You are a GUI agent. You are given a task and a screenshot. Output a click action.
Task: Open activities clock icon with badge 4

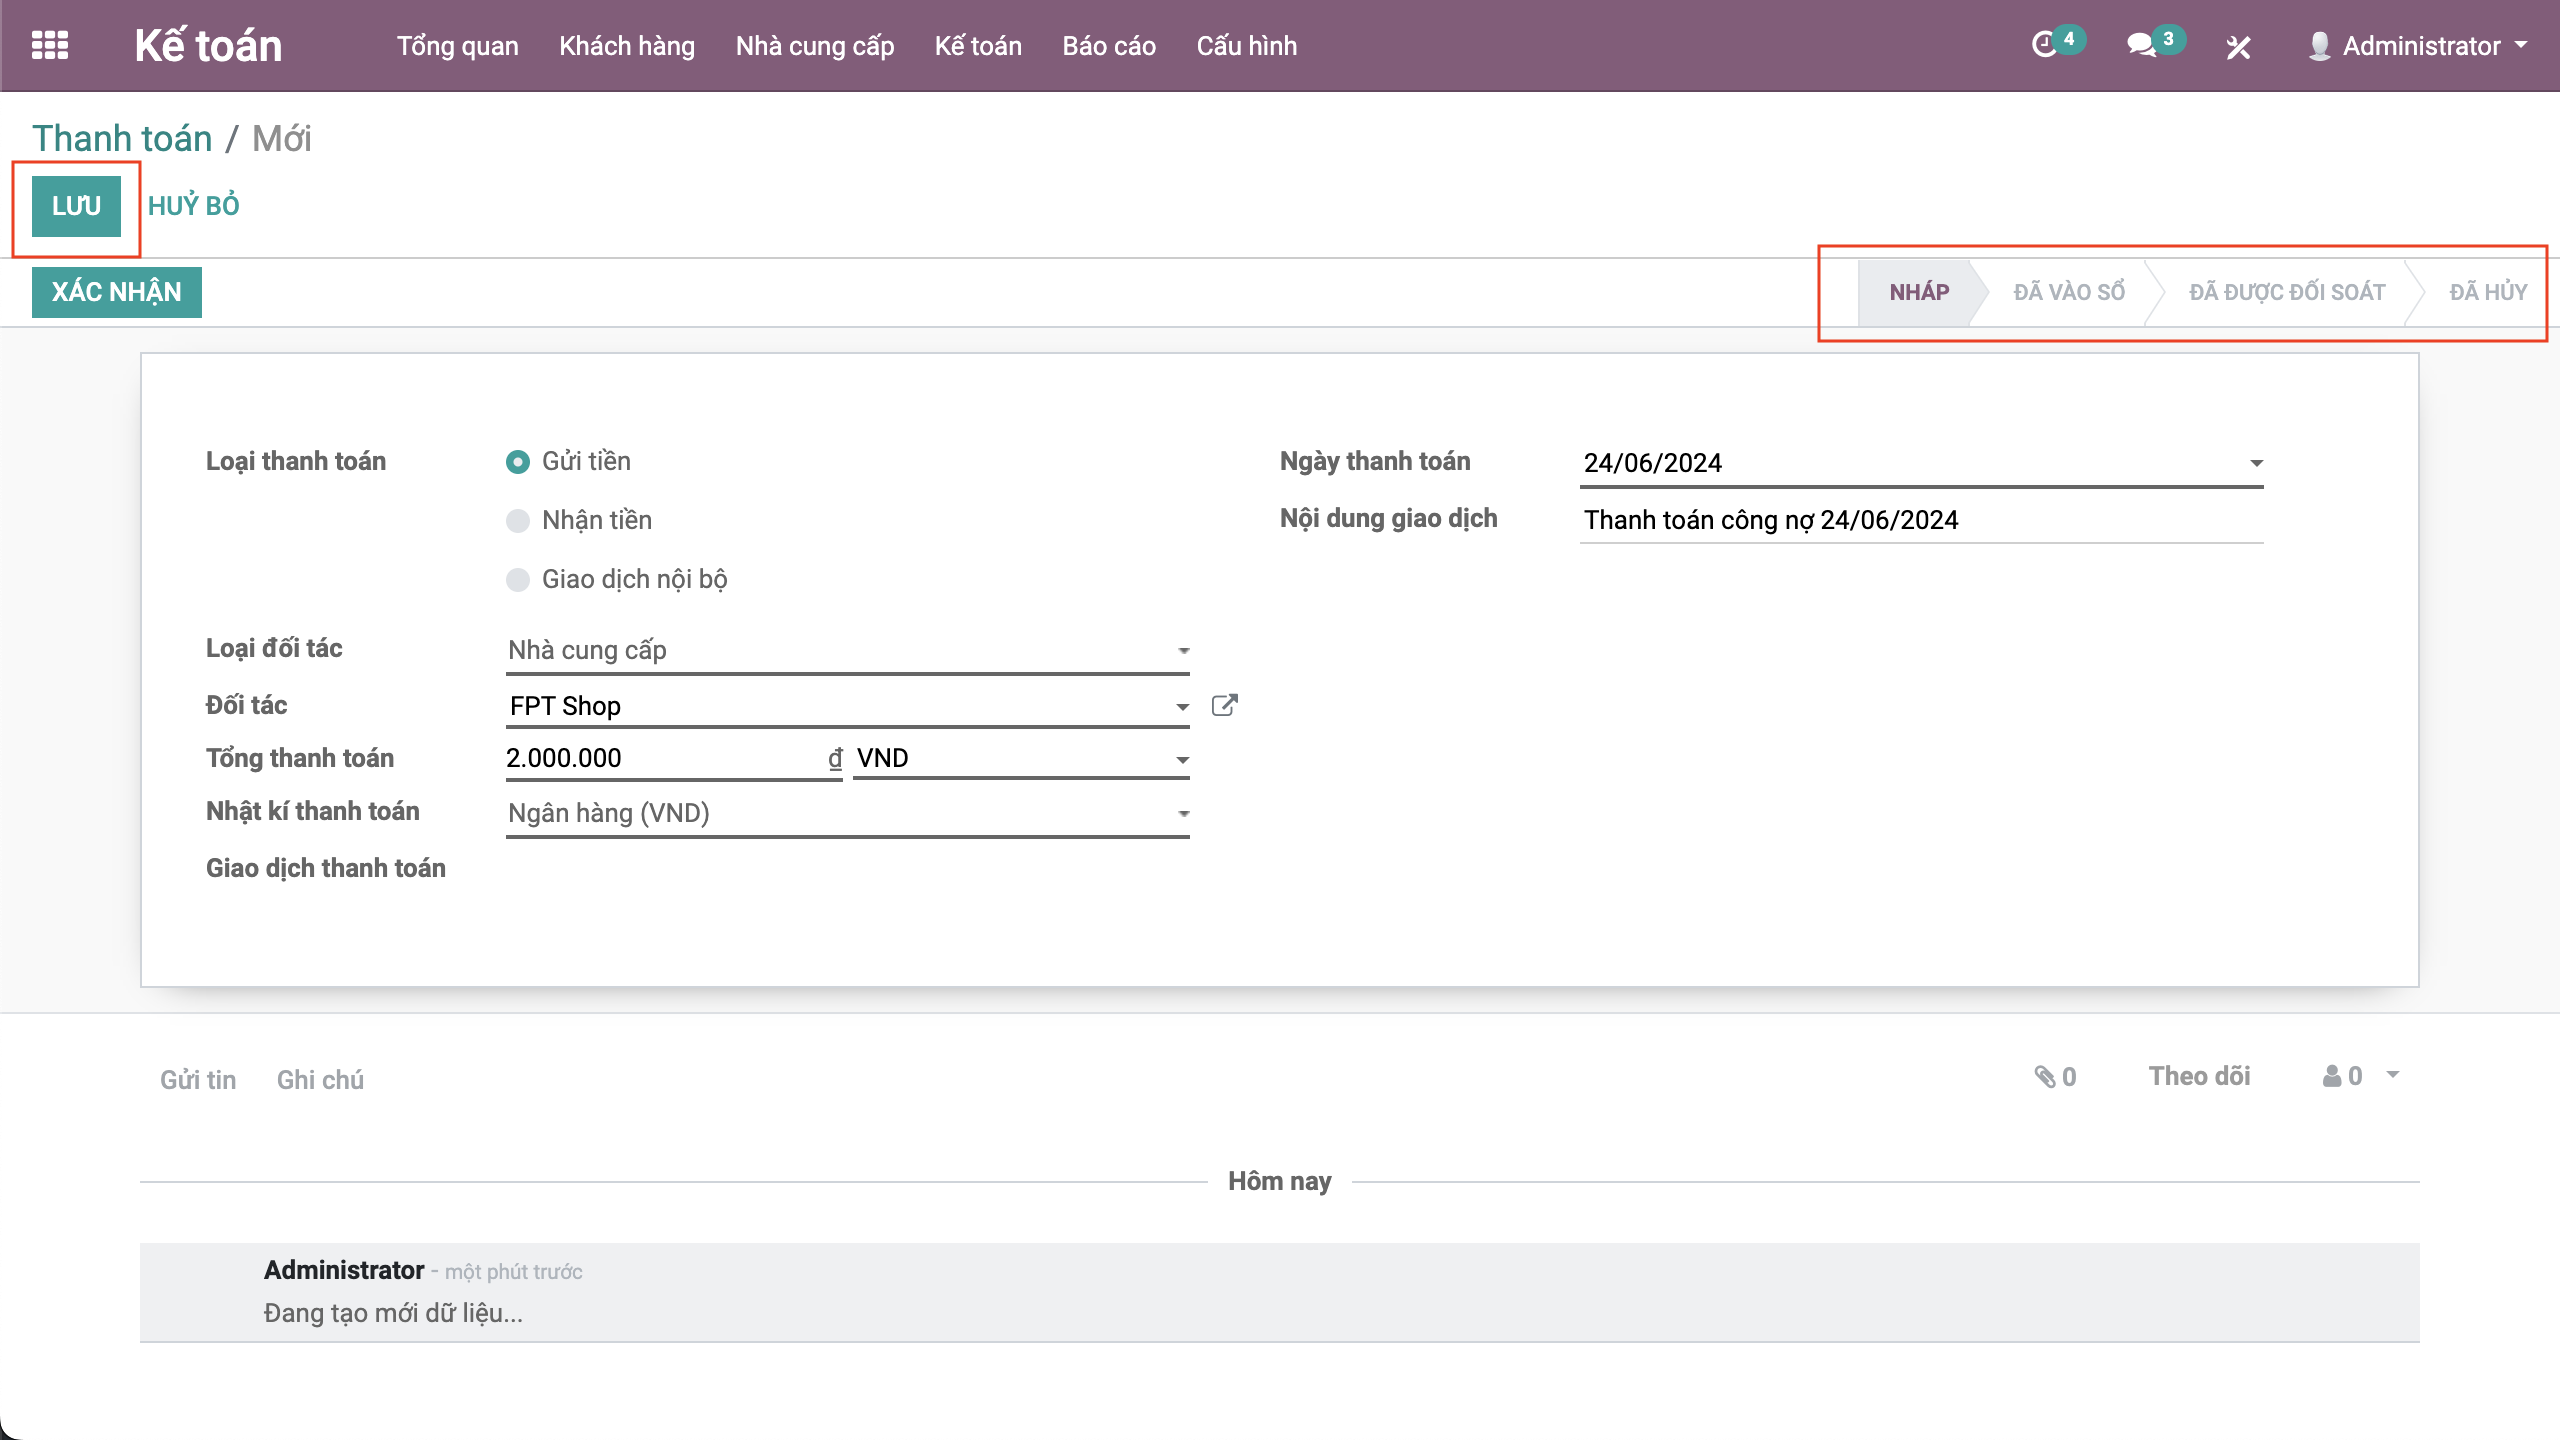(x=2044, y=45)
